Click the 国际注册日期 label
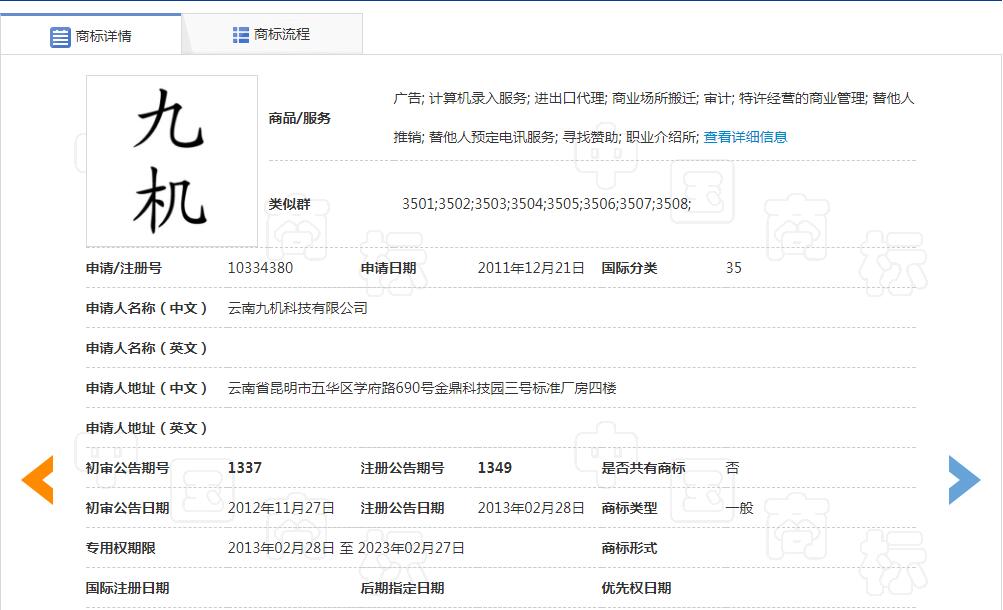This screenshot has height=610, width=1003. pos(127,588)
